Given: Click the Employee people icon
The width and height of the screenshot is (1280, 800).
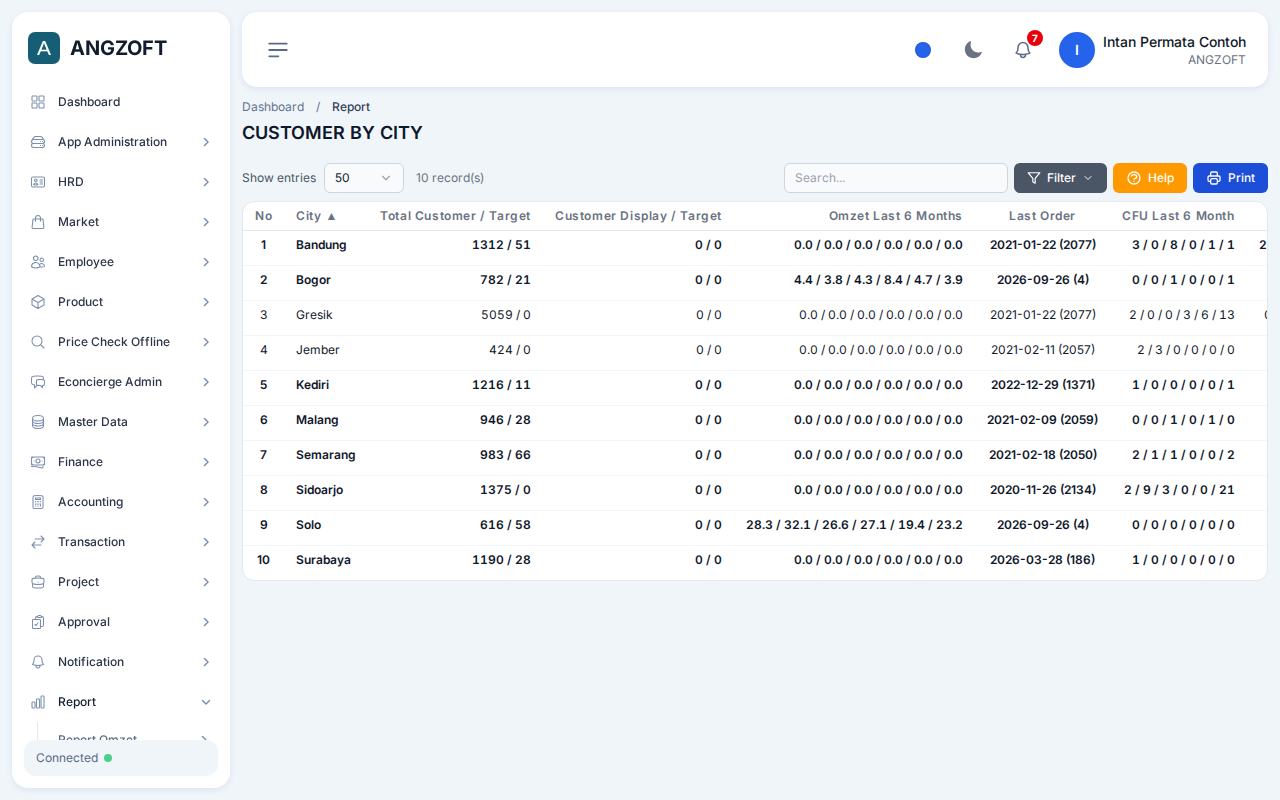Looking at the screenshot, I should pos(38,262).
